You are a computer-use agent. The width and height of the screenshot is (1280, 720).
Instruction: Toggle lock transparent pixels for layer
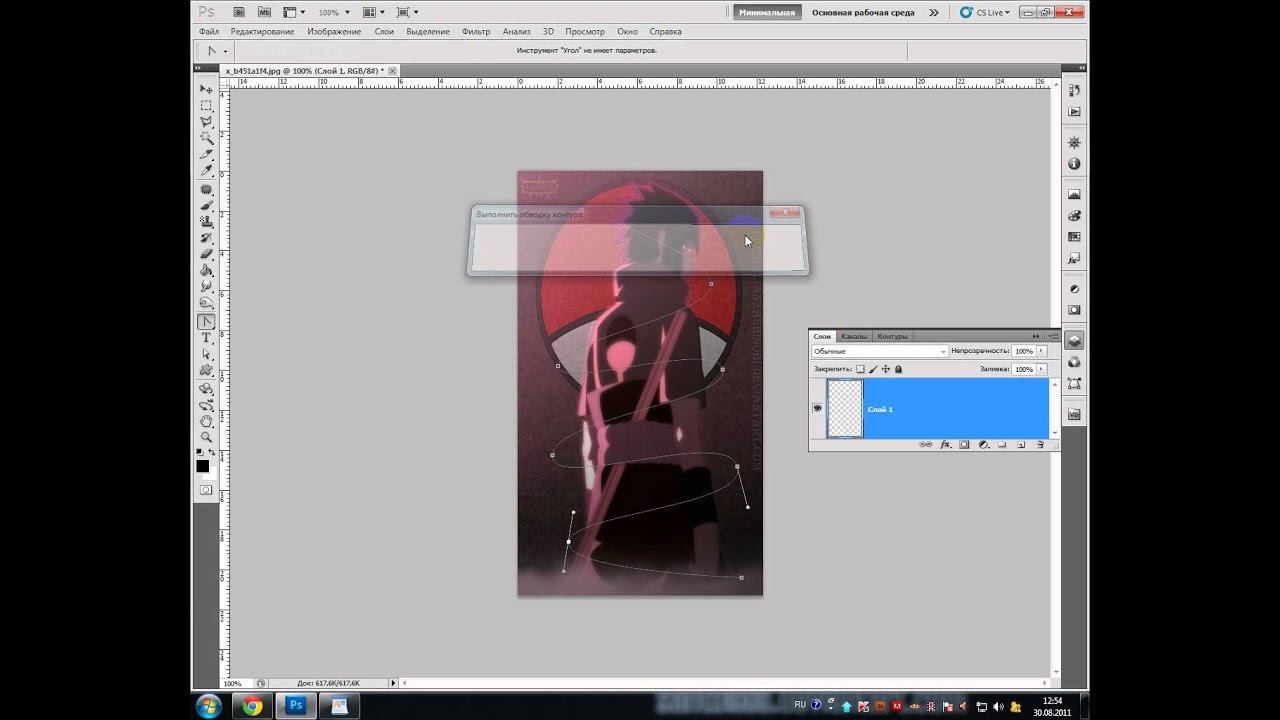pos(860,369)
